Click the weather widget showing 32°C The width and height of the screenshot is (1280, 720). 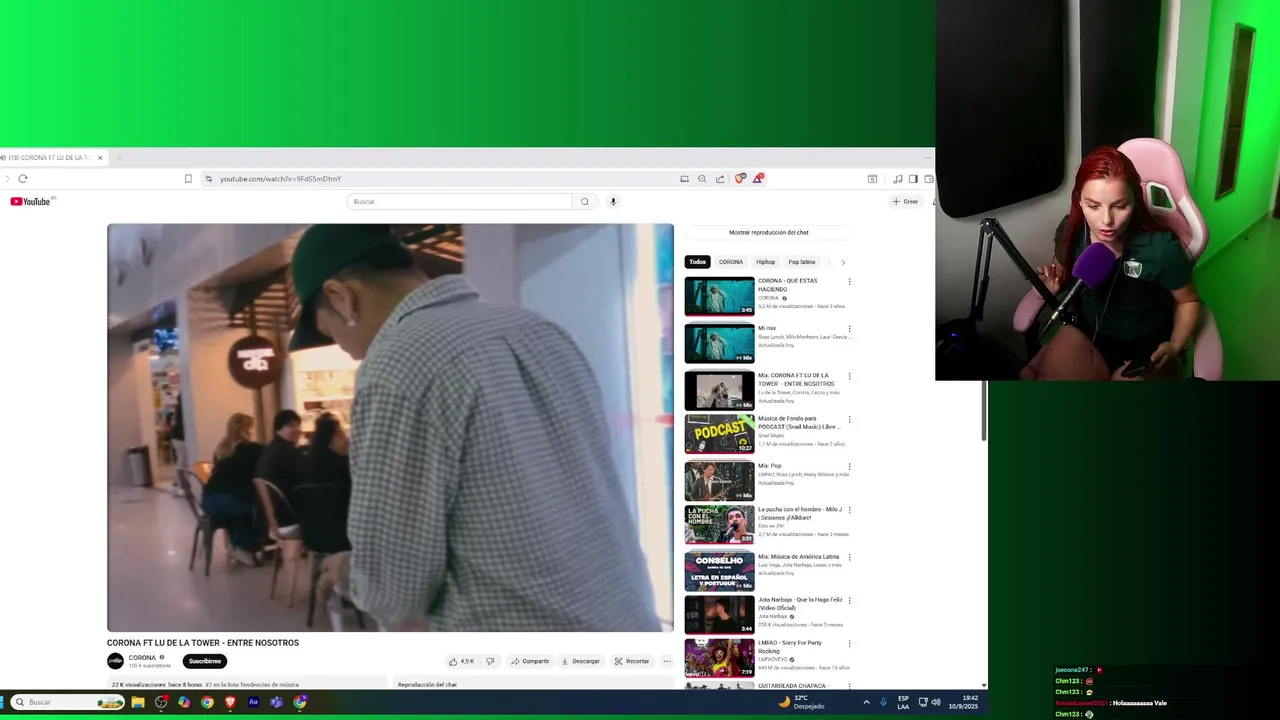[x=802, y=702]
